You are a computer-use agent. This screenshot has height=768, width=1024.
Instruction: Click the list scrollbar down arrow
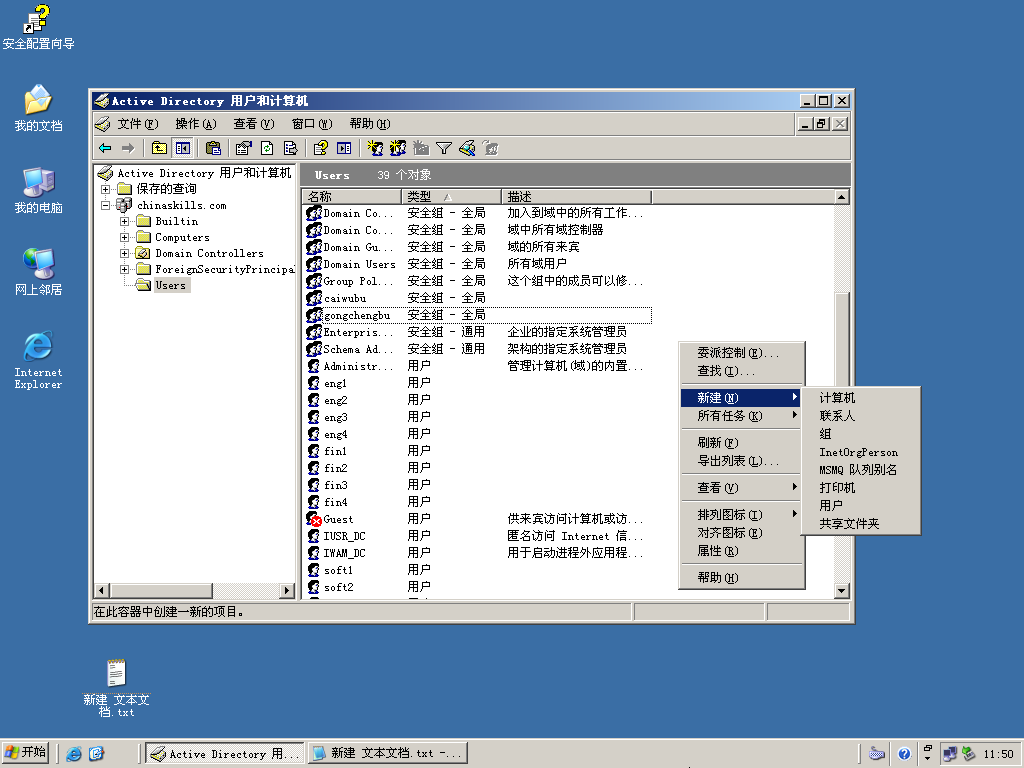842,591
